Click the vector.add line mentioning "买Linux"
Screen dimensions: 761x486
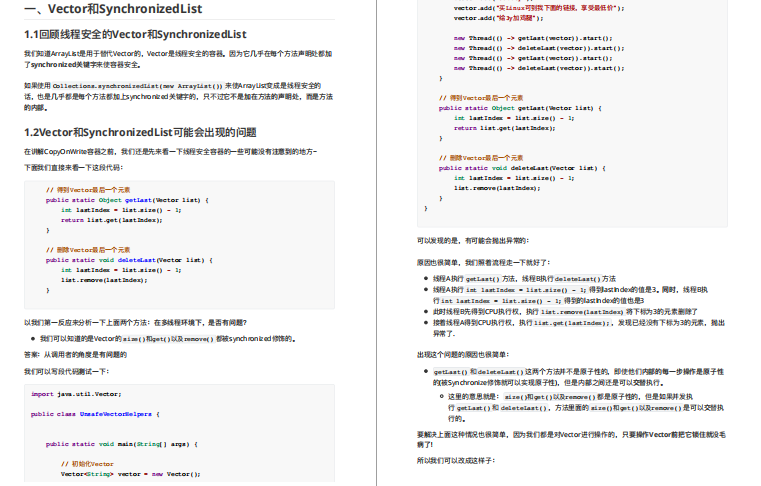click(x=539, y=8)
